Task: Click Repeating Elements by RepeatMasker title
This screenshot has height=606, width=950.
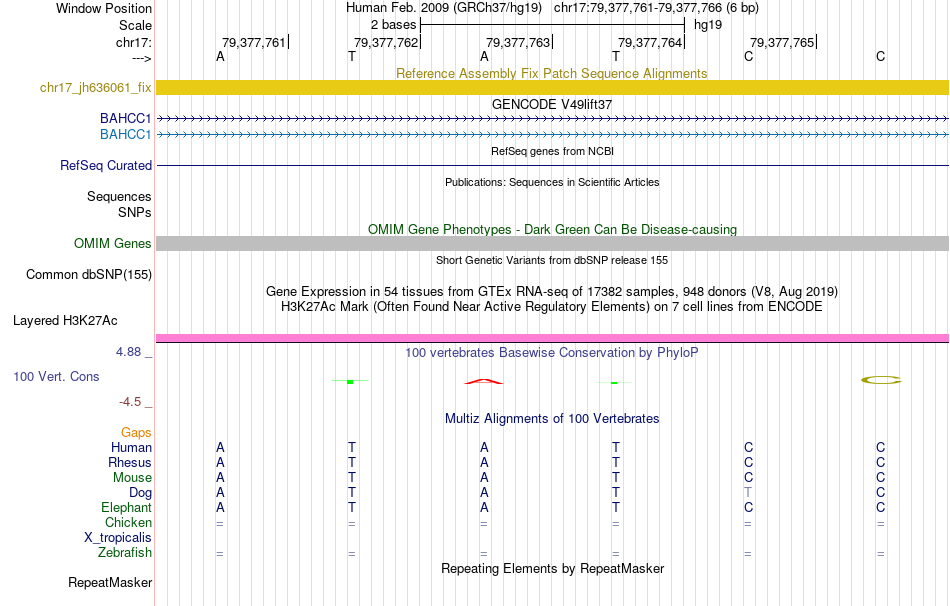Action: point(552,568)
